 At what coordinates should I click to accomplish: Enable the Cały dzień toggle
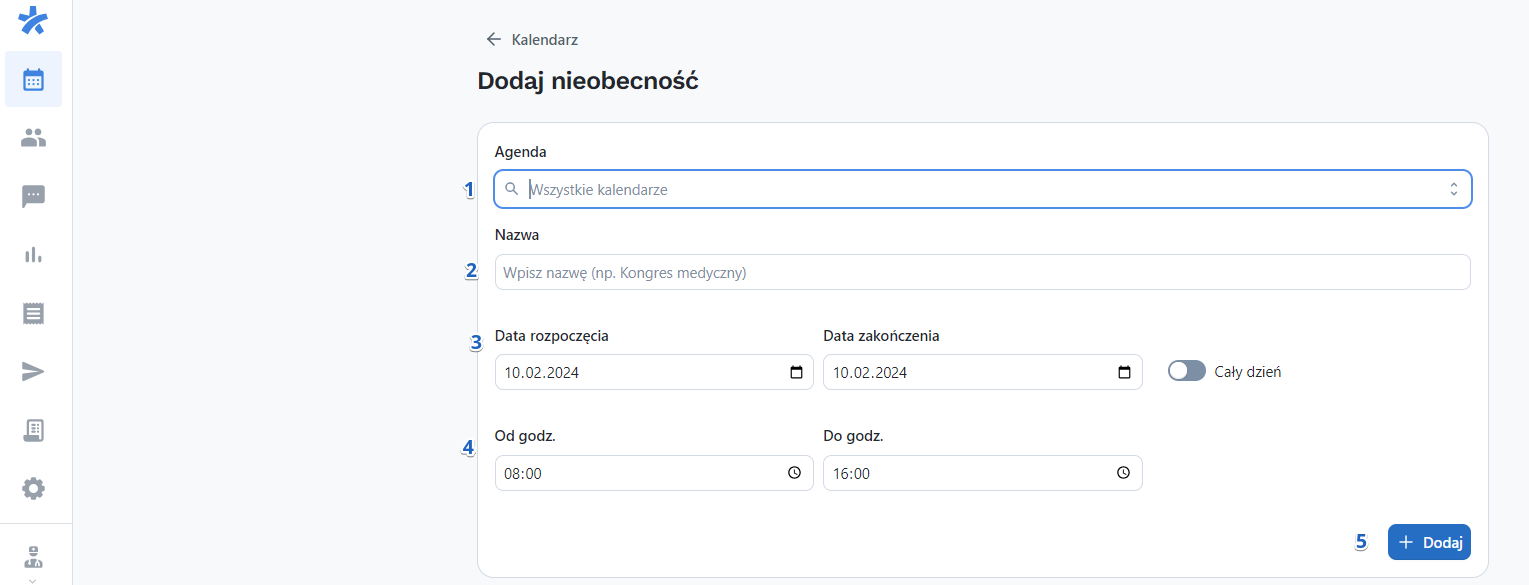[1186, 370]
